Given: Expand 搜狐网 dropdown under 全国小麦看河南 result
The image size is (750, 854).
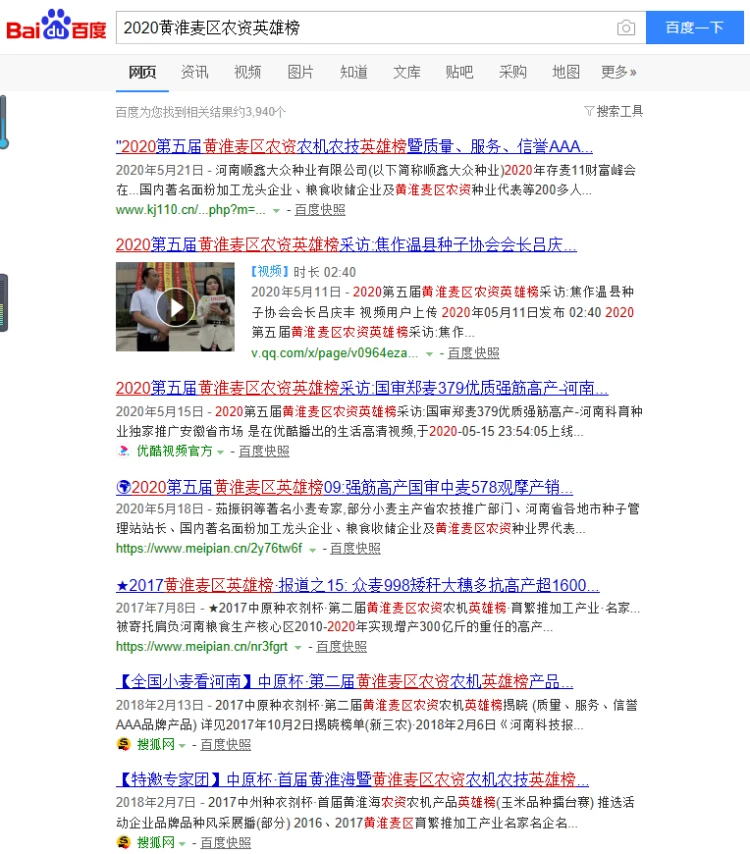Looking at the screenshot, I should pyautogui.click(x=182, y=746).
